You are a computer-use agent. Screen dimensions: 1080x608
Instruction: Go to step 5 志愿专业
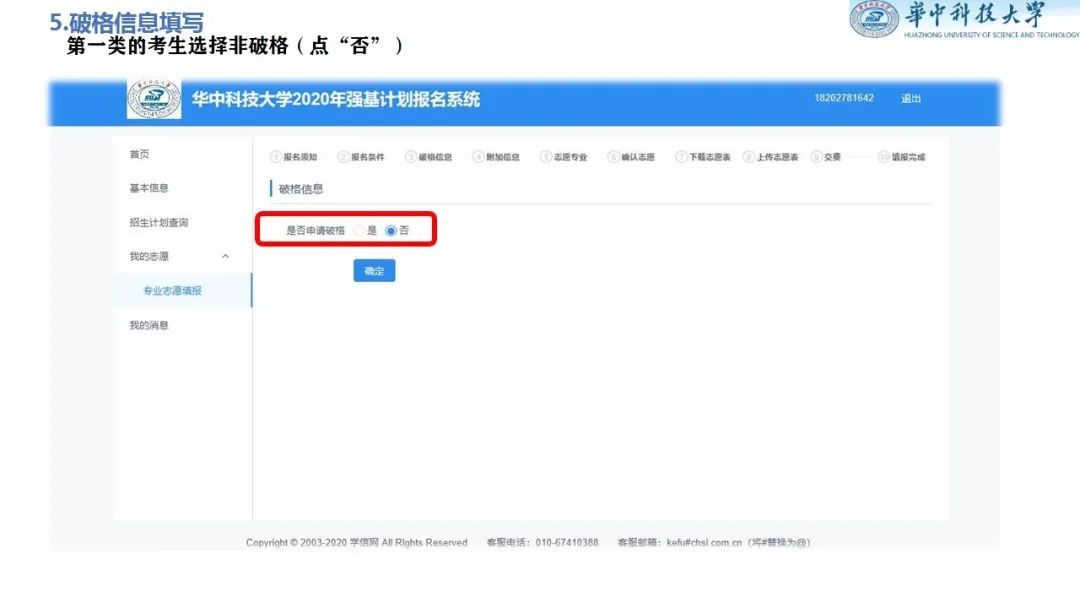[564, 157]
